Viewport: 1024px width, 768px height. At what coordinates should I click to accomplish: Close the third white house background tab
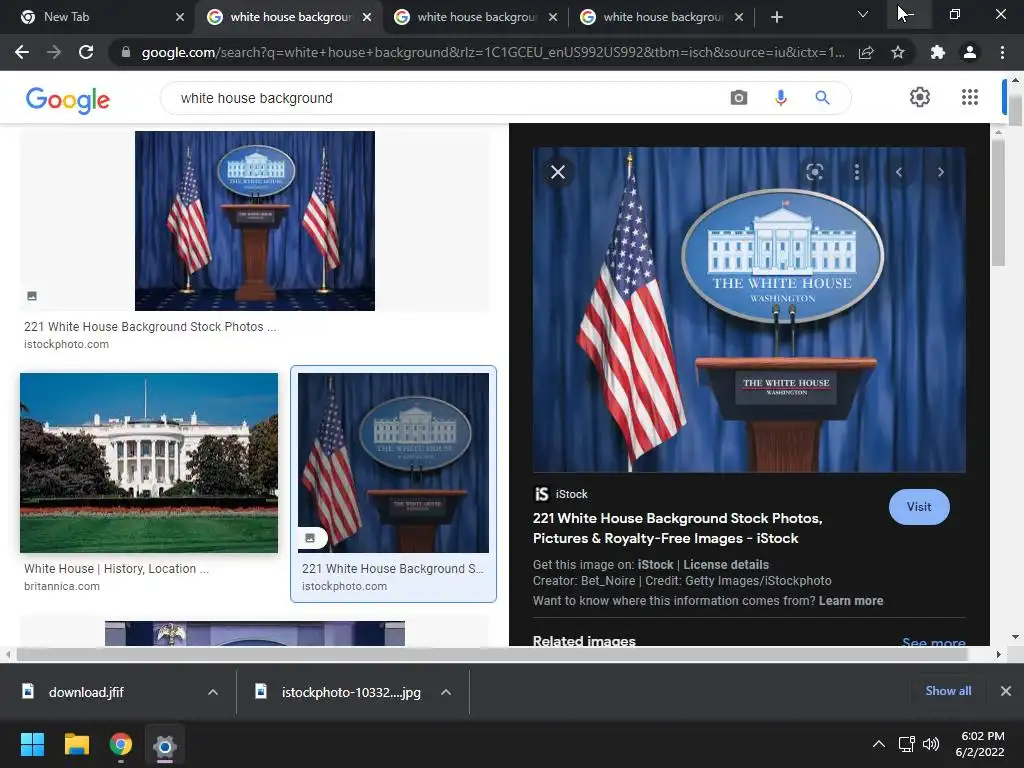pyautogui.click(x=553, y=17)
